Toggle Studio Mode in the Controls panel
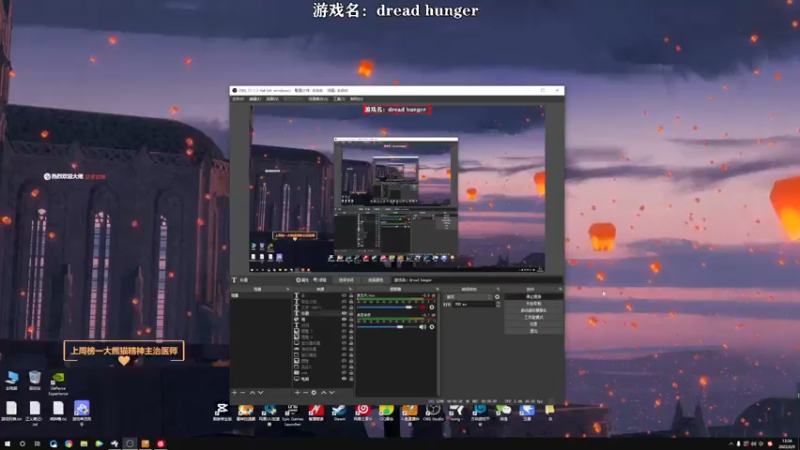Screen dimensions: 800x450 (534, 317)
